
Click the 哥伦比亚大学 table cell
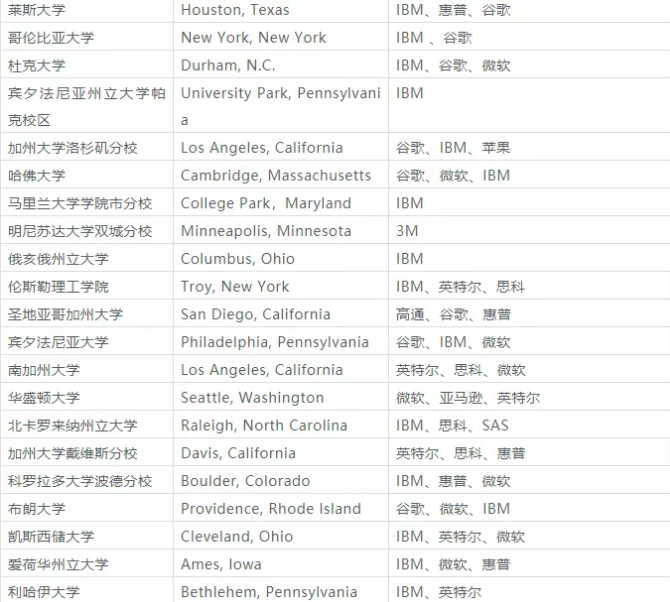pyautogui.click(x=50, y=38)
